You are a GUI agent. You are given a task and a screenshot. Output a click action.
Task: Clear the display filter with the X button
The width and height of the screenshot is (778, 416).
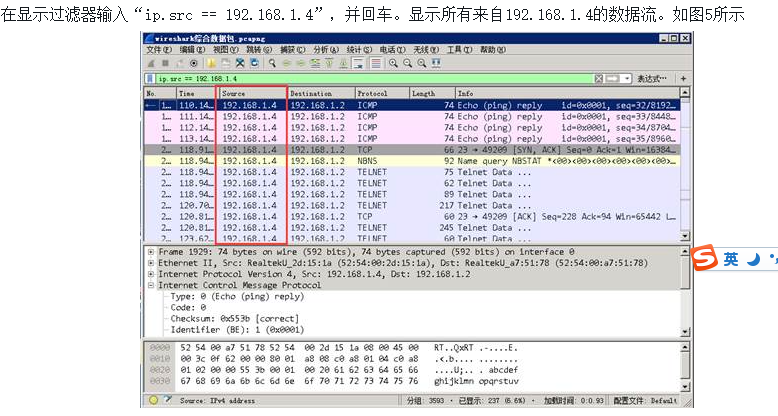point(599,79)
